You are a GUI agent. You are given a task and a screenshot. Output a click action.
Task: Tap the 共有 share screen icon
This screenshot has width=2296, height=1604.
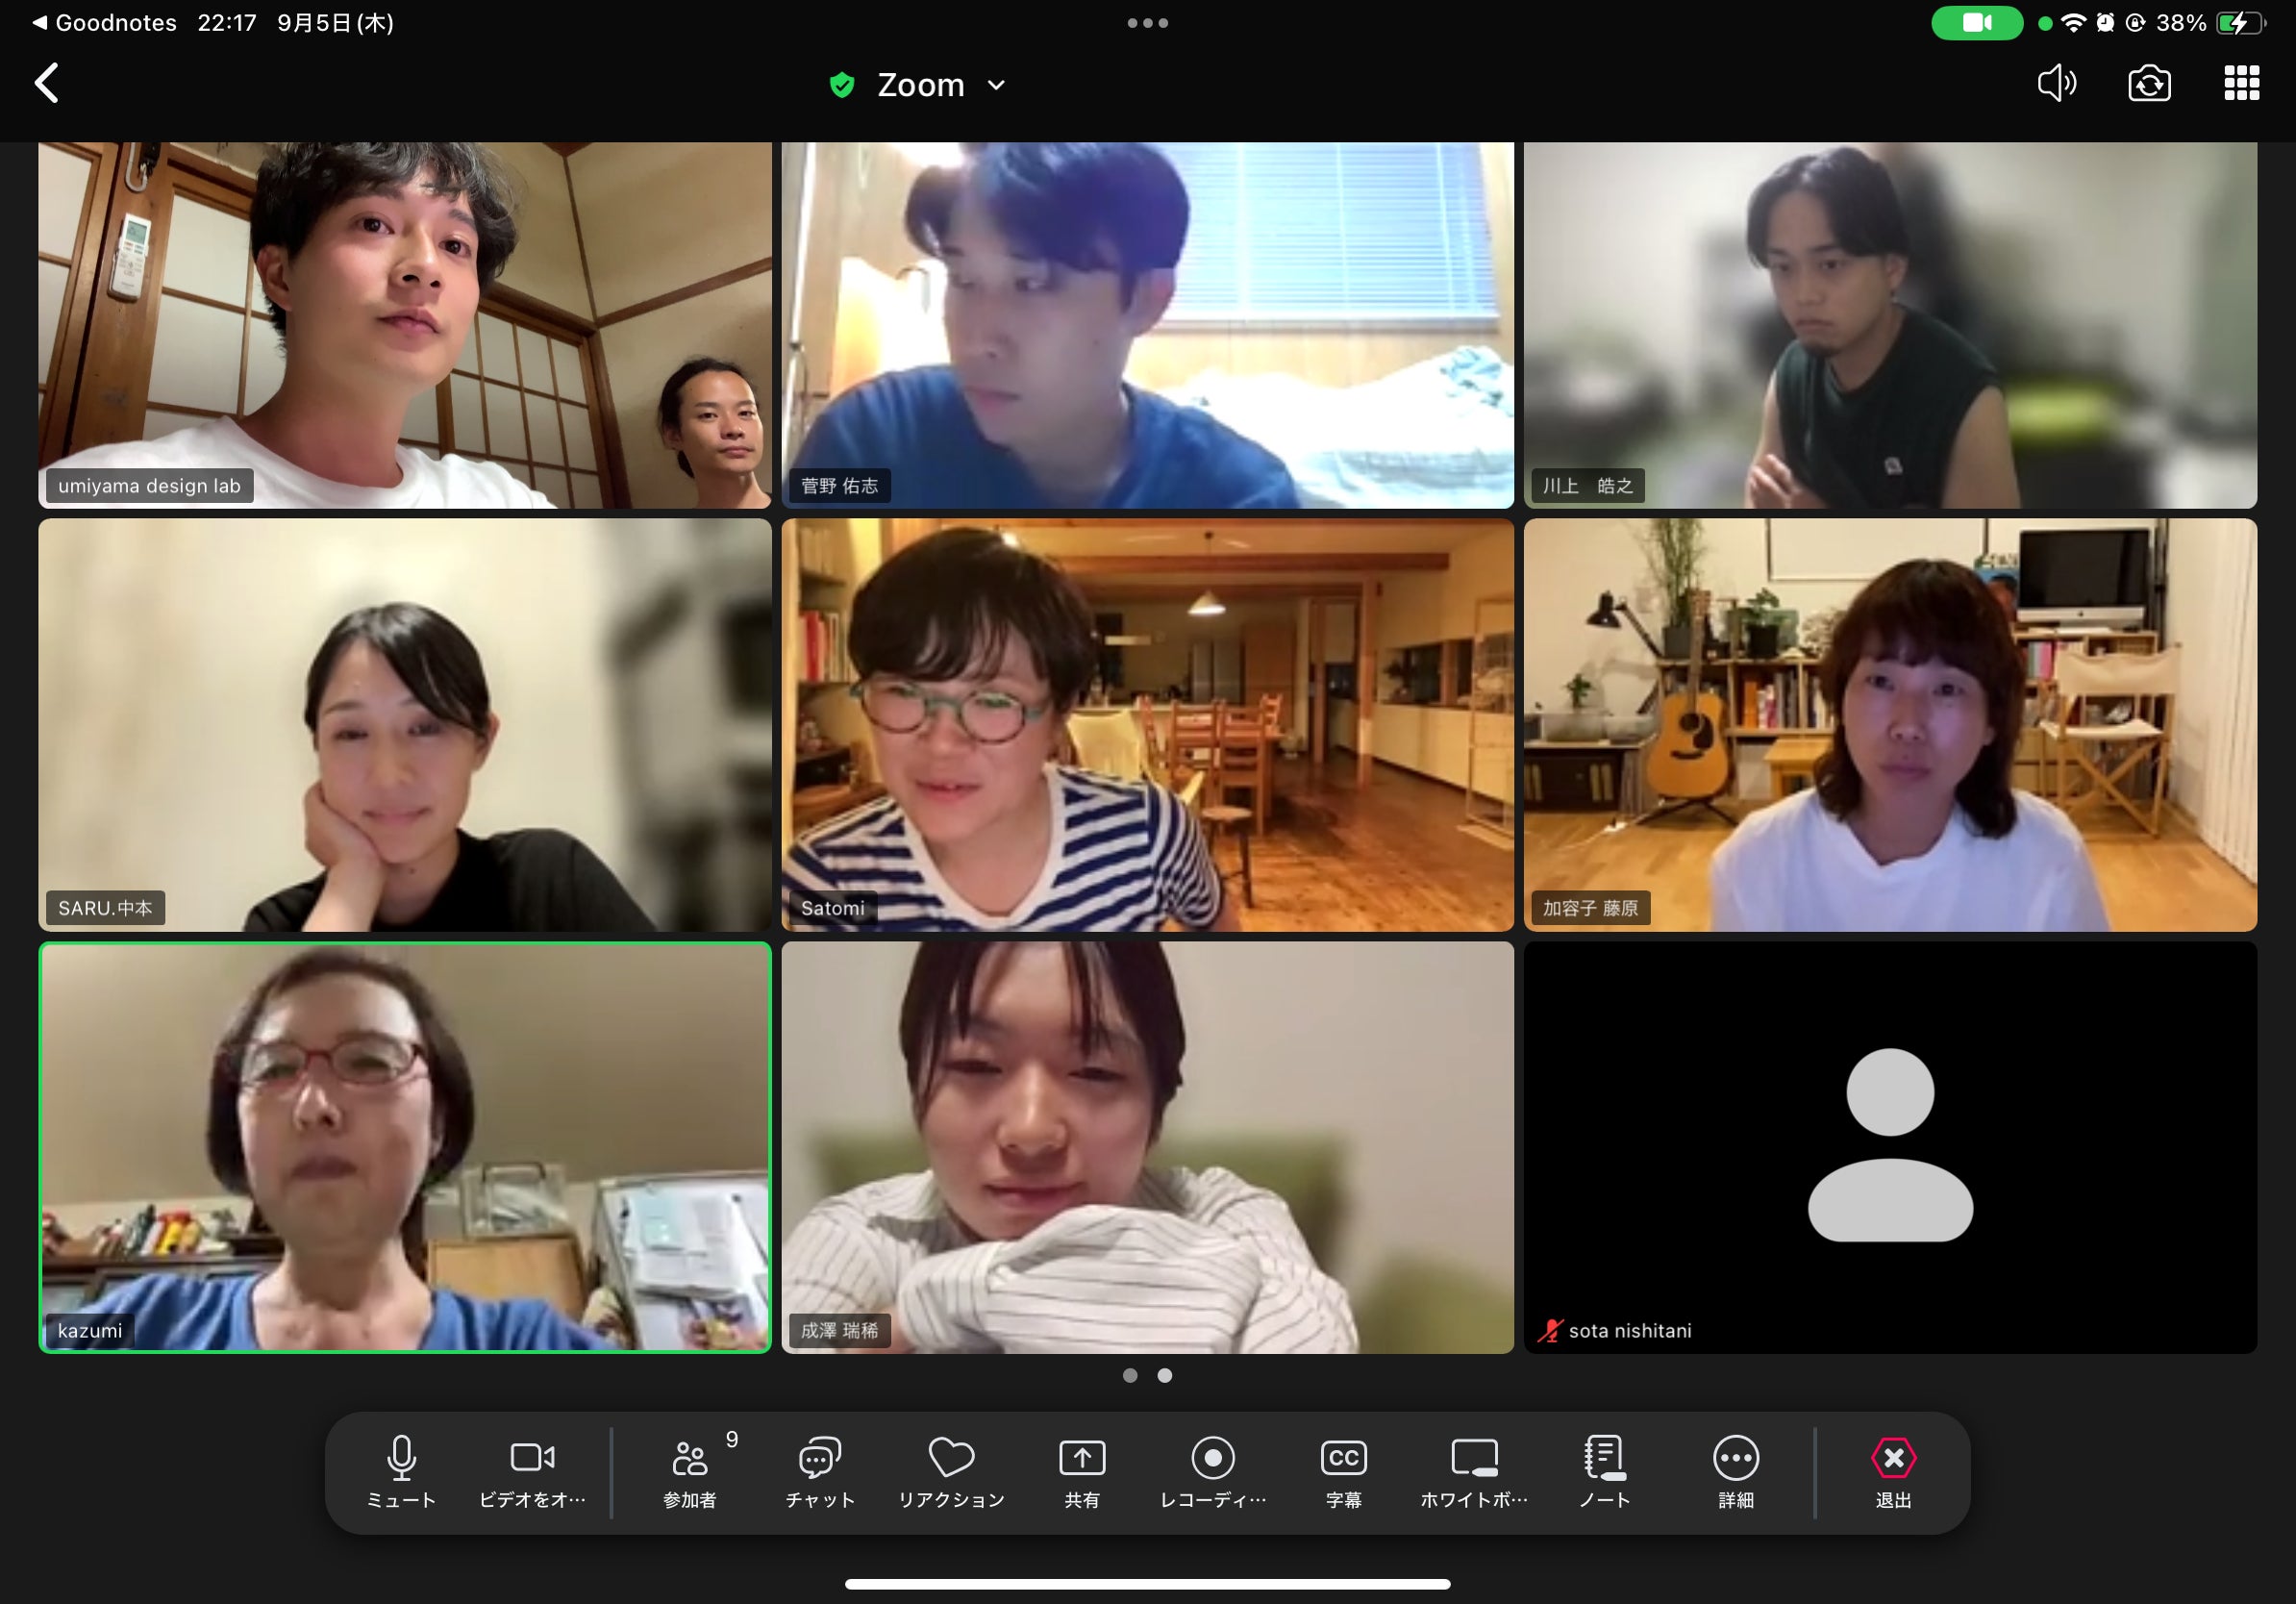tap(1082, 1470)
